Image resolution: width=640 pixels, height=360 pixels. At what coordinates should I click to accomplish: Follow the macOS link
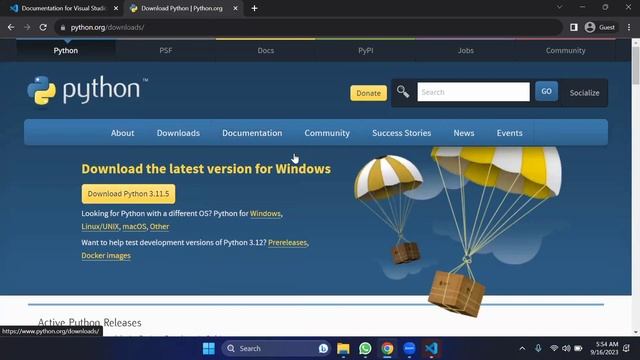click(134, 227)
